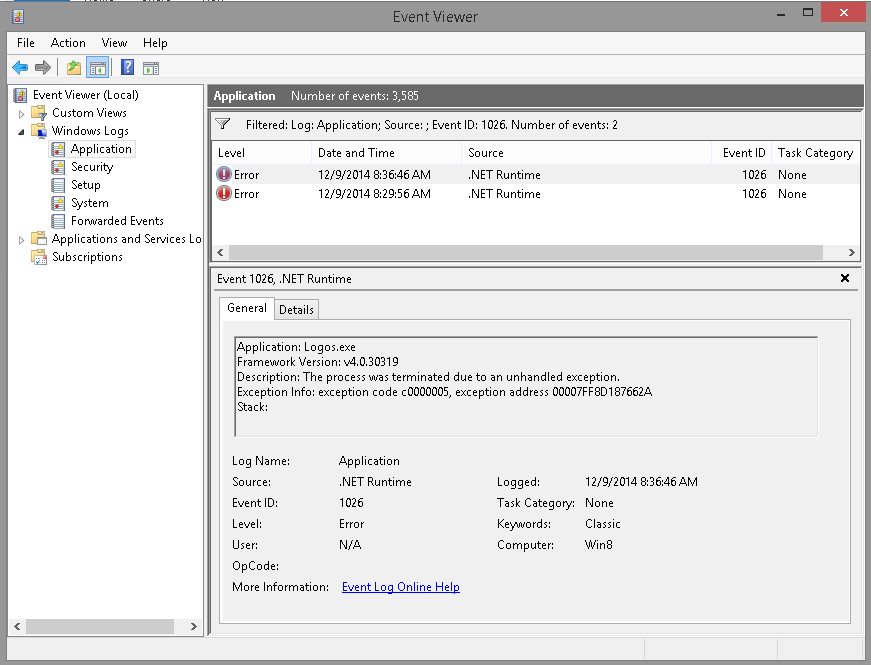Toggle the Show/Hide Console Tree toolbar icon
Image resolution: width=871 pixels, height=665 pixels.
[97, 68]
